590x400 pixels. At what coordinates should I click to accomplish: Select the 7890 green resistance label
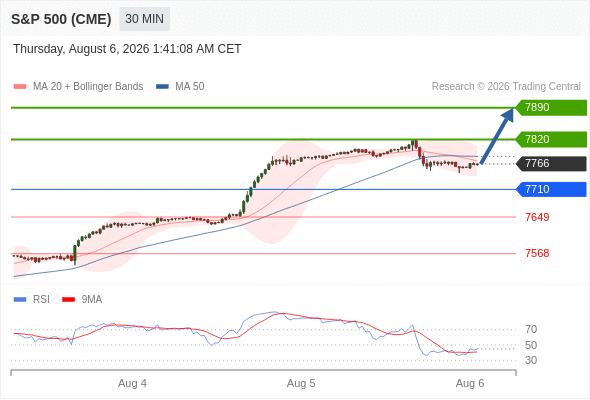tap(551, 108)
